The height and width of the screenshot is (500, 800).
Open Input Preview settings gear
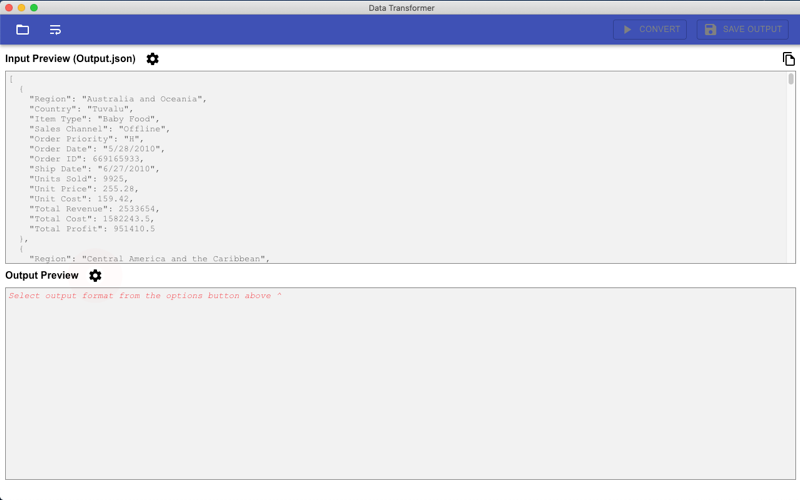tap(153, 59)
